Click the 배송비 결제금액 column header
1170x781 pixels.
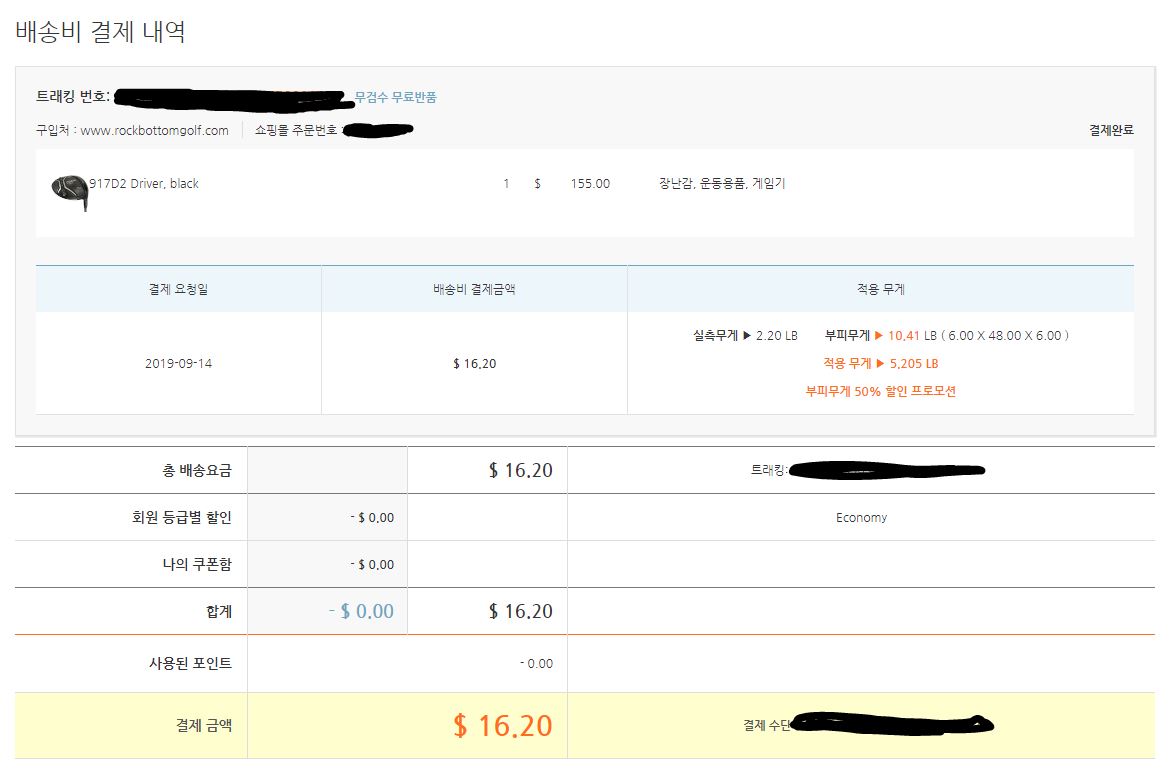click(x=474, y=290)
